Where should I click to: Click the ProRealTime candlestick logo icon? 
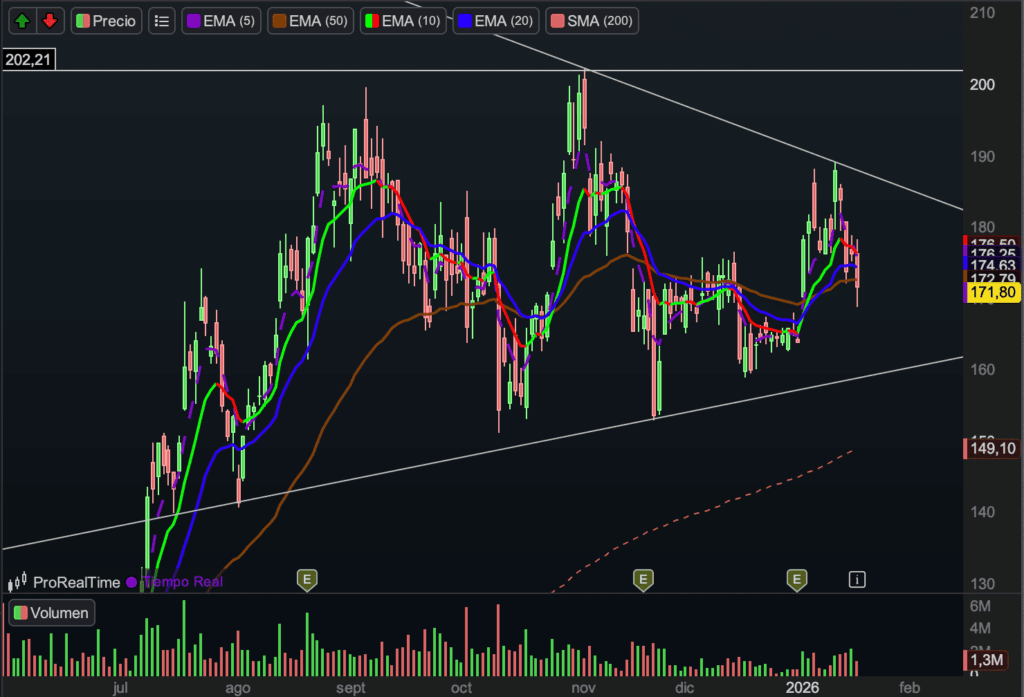(x=17, y=582)
